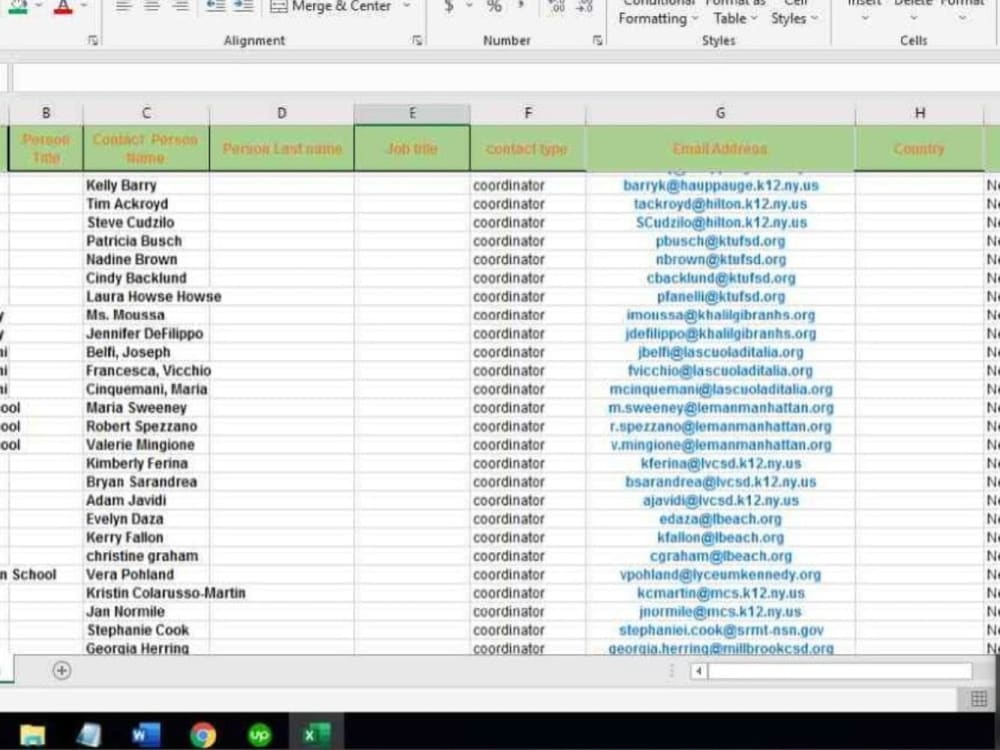Select column E header

tap(412, 114)
